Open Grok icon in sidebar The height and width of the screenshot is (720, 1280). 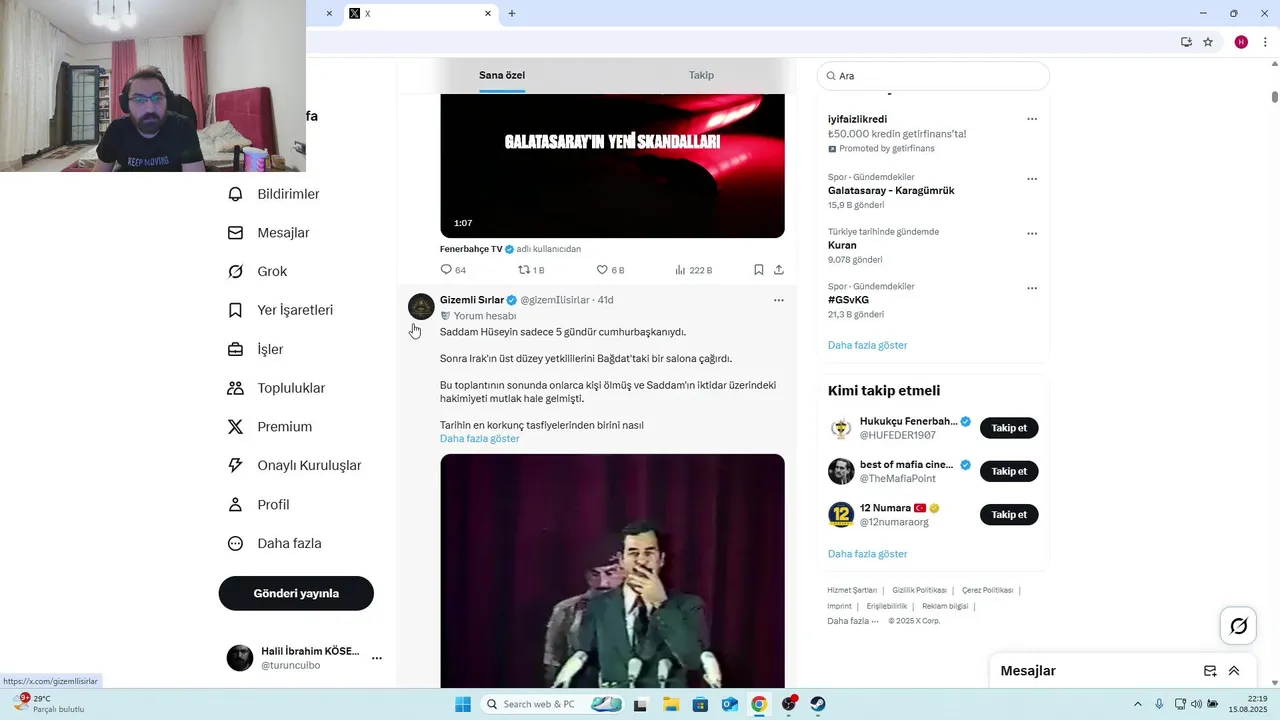236,271
